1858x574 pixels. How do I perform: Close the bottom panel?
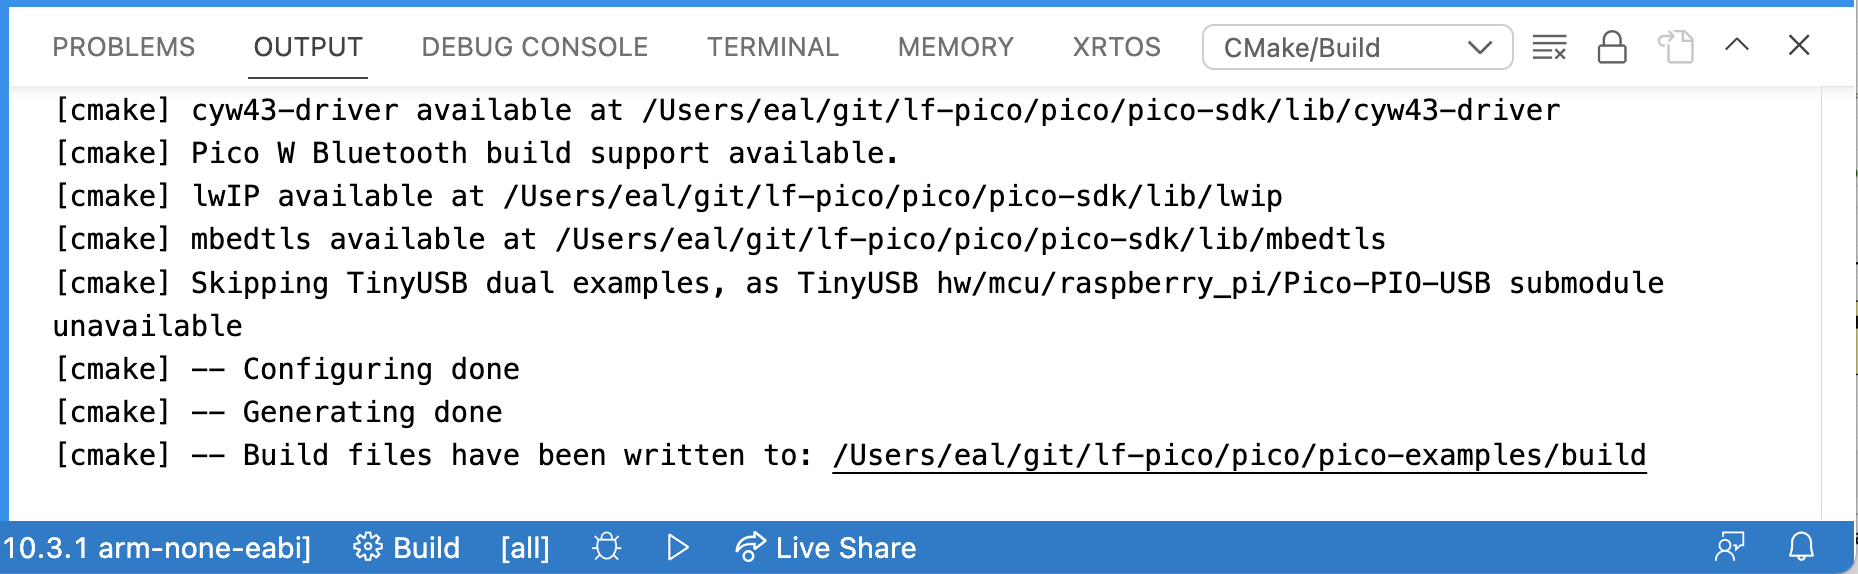click(x=1799, y=45)
